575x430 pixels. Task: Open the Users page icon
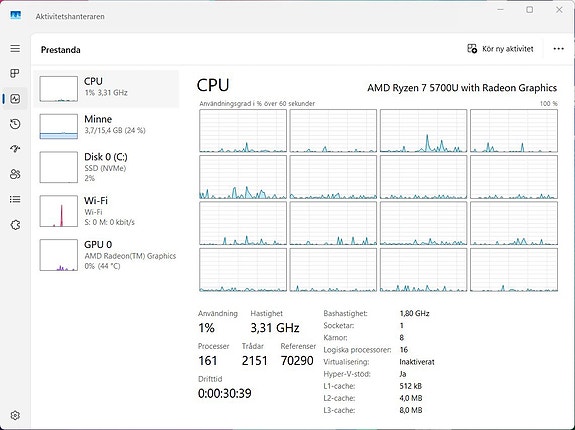[x=15, y=174]
